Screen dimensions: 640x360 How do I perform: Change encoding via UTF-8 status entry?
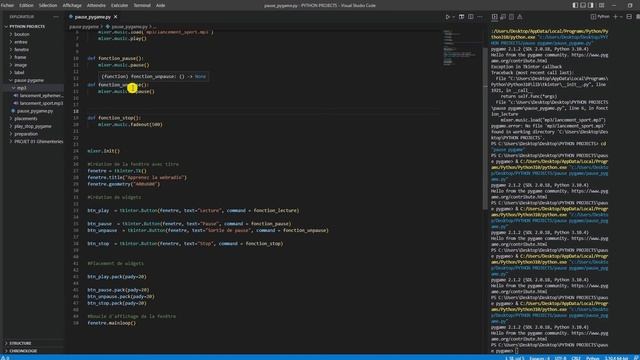tap(560, 358)
